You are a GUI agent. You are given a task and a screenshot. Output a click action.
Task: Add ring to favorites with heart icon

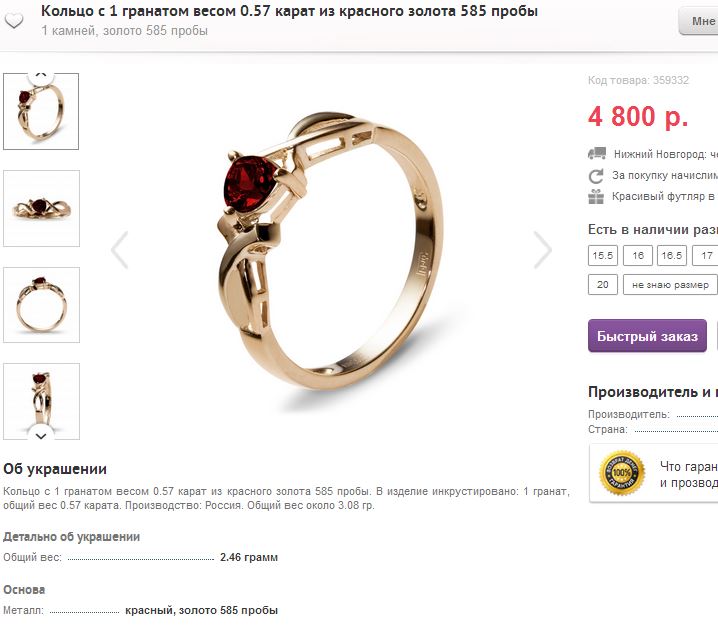(x=14, y=20)
